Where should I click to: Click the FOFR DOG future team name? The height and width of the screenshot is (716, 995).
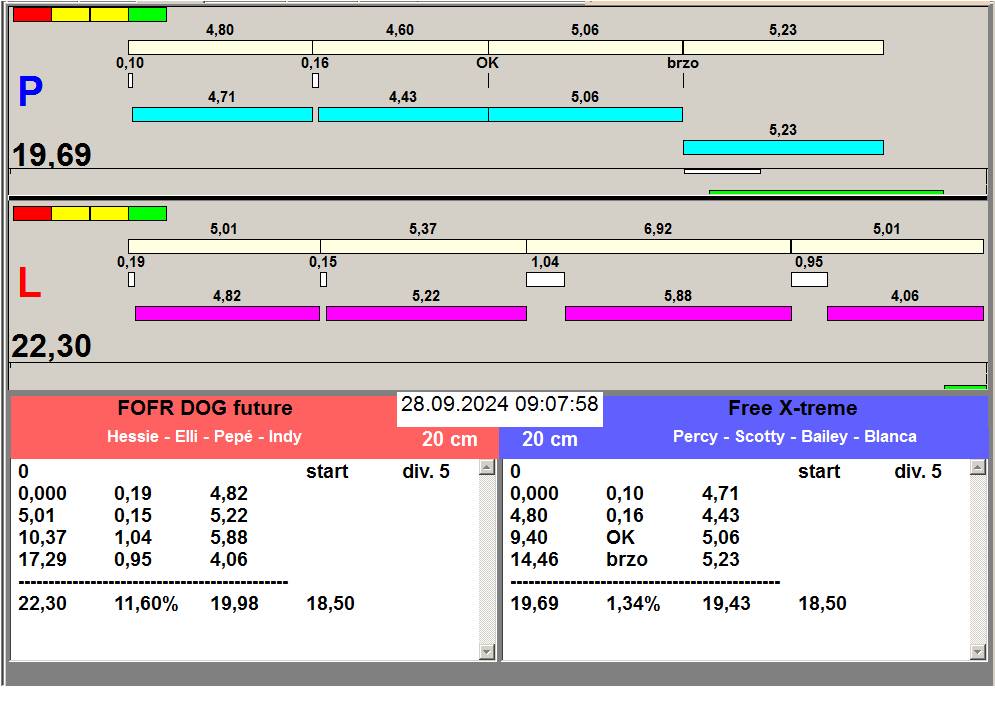point(205,408)
